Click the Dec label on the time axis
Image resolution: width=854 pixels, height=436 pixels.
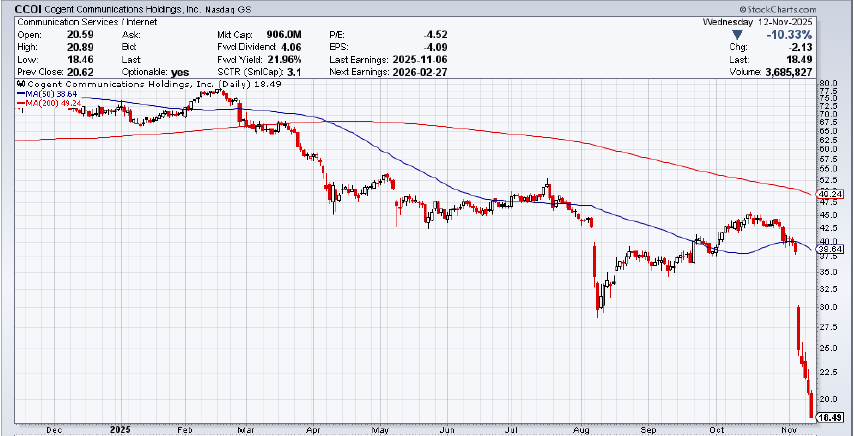(54, 429)
